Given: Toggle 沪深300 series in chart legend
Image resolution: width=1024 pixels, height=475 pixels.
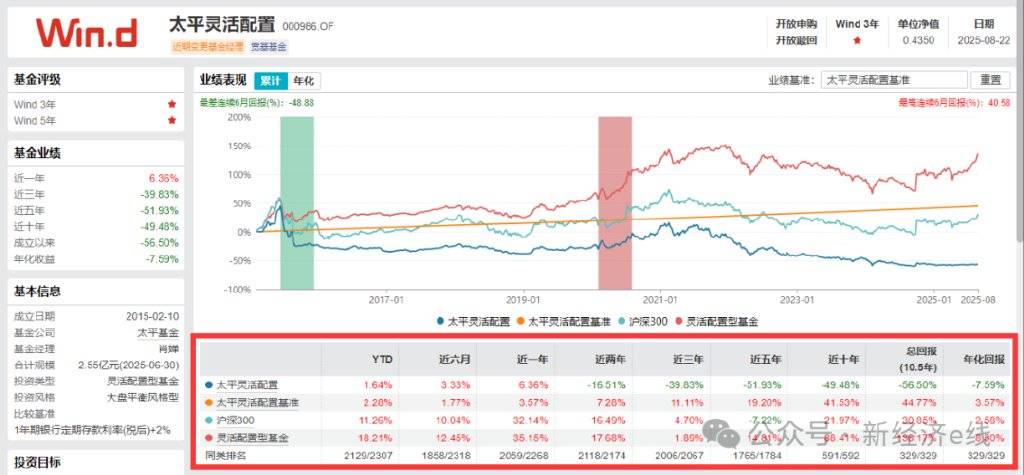Looking at the screenshot, I should pos(642,321).
